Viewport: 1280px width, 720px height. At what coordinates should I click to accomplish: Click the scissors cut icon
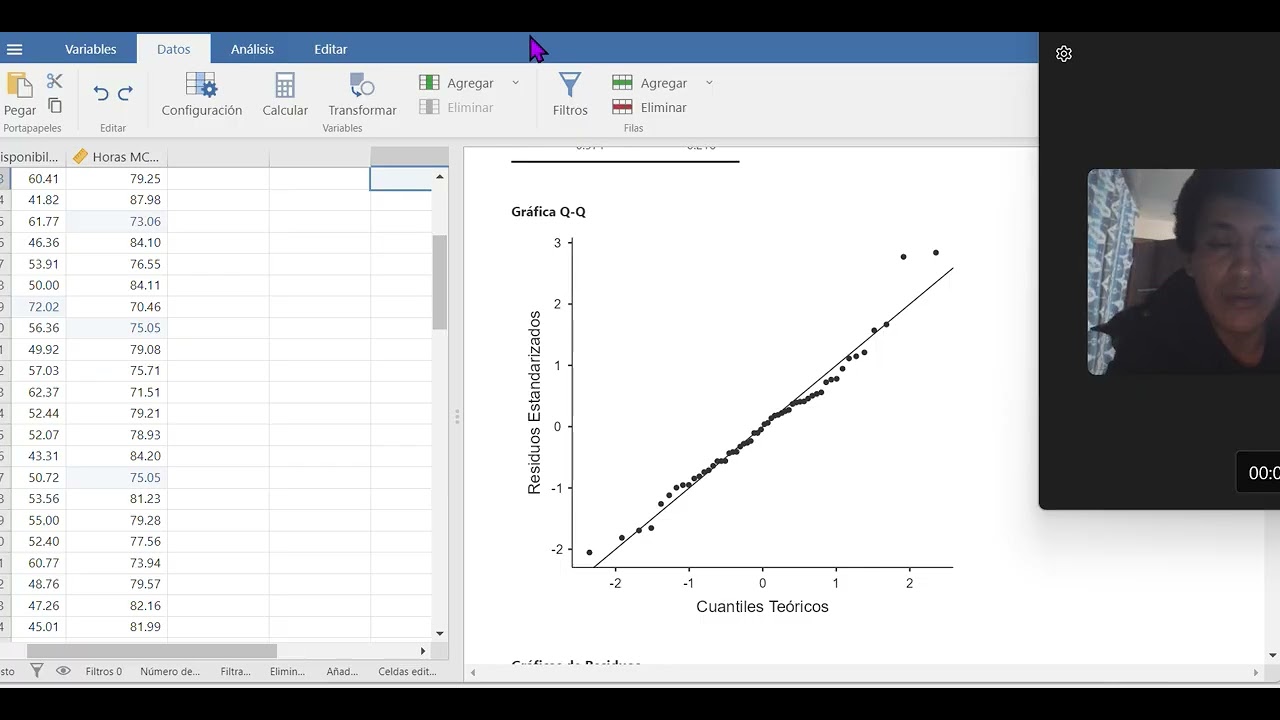(x=55, y=81)
